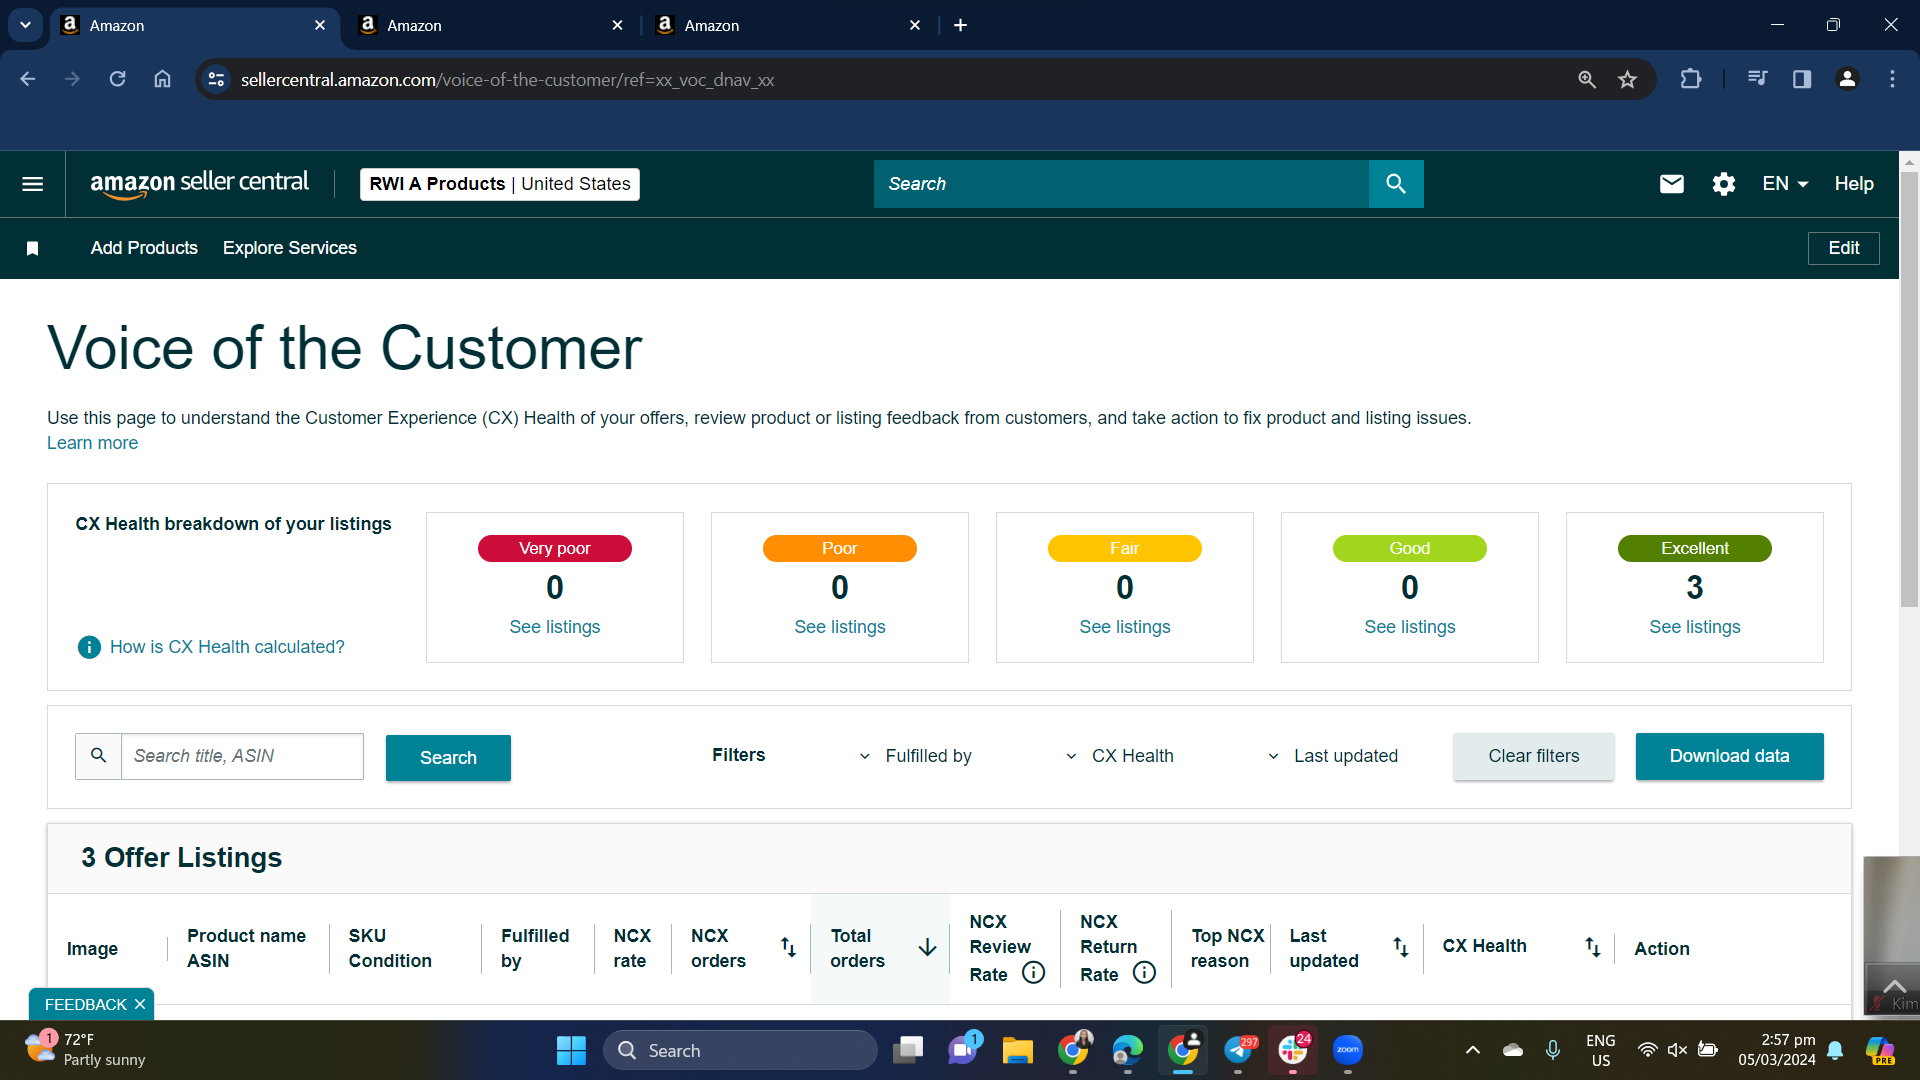Go to the browser home page icon
Screen dimensions: 1920x1080
pyautogui.click(x=162, y=79)
